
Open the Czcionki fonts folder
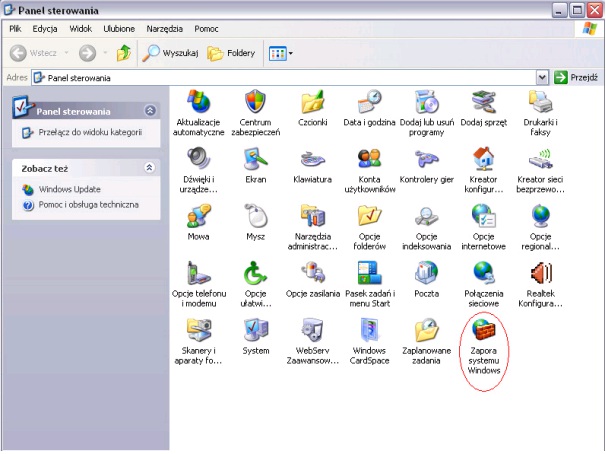point(312,102)
